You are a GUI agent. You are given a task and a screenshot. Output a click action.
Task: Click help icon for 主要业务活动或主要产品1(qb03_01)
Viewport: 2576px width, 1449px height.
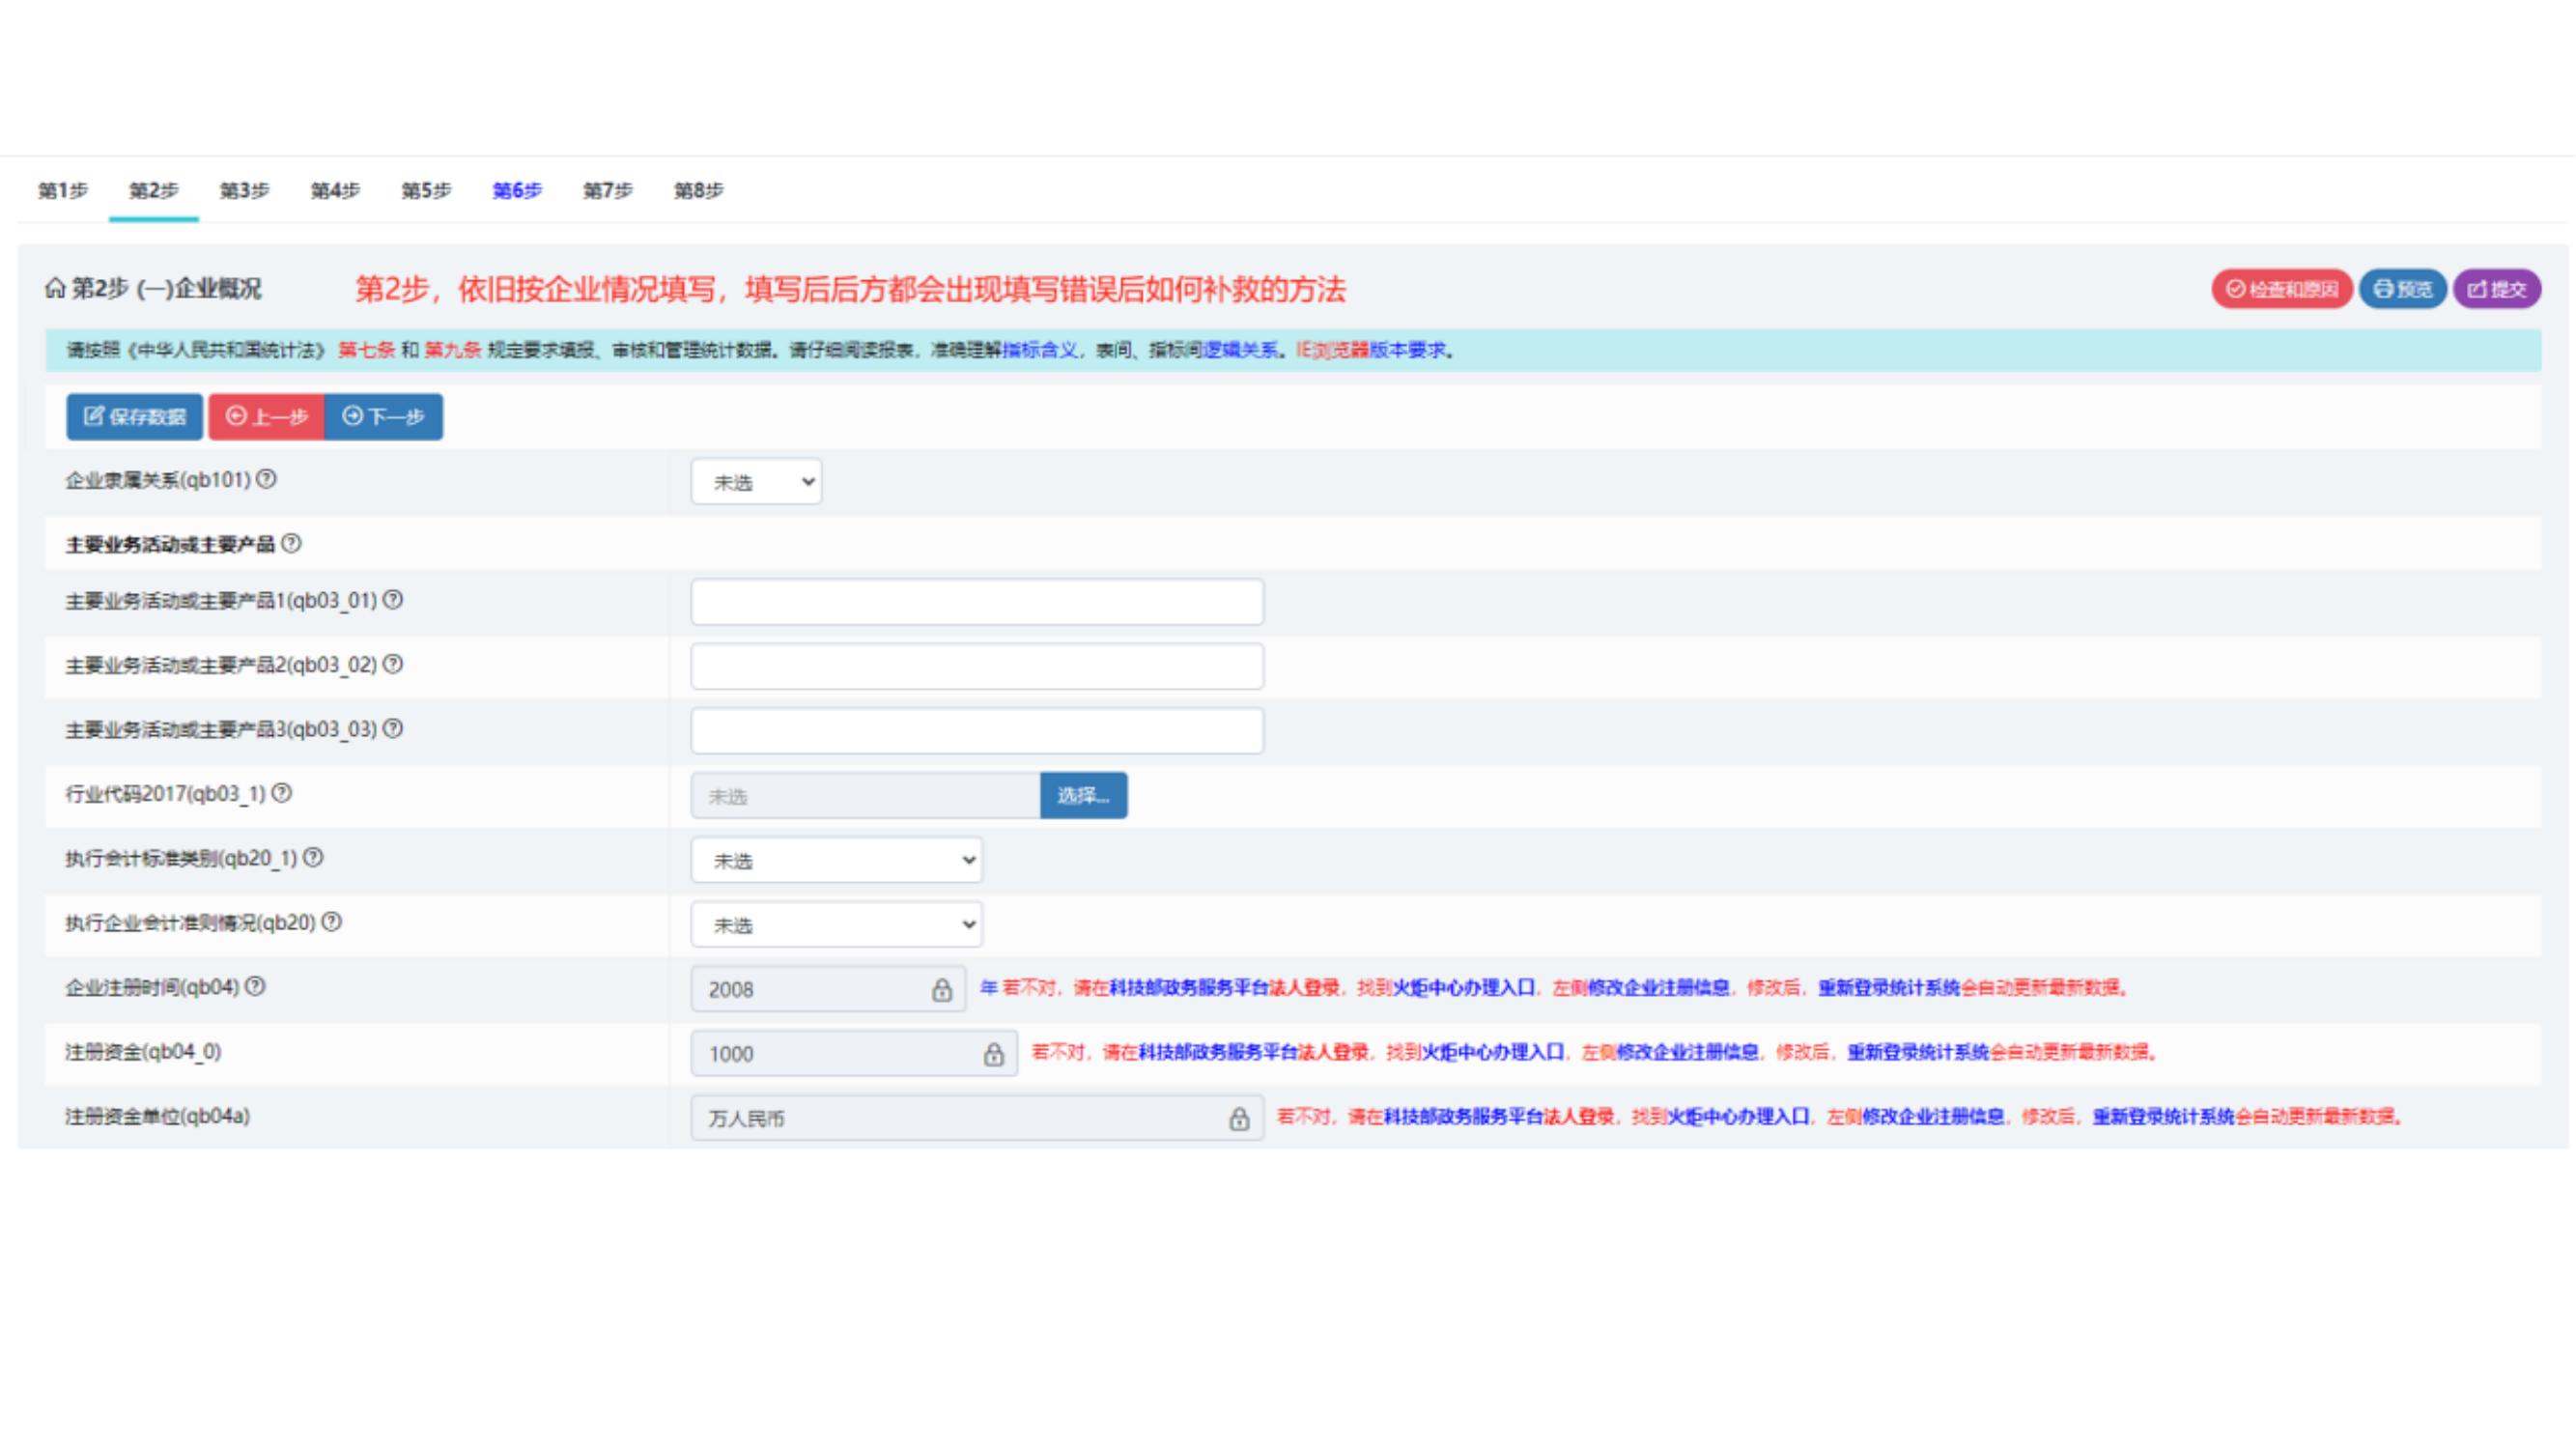[393, 600]
